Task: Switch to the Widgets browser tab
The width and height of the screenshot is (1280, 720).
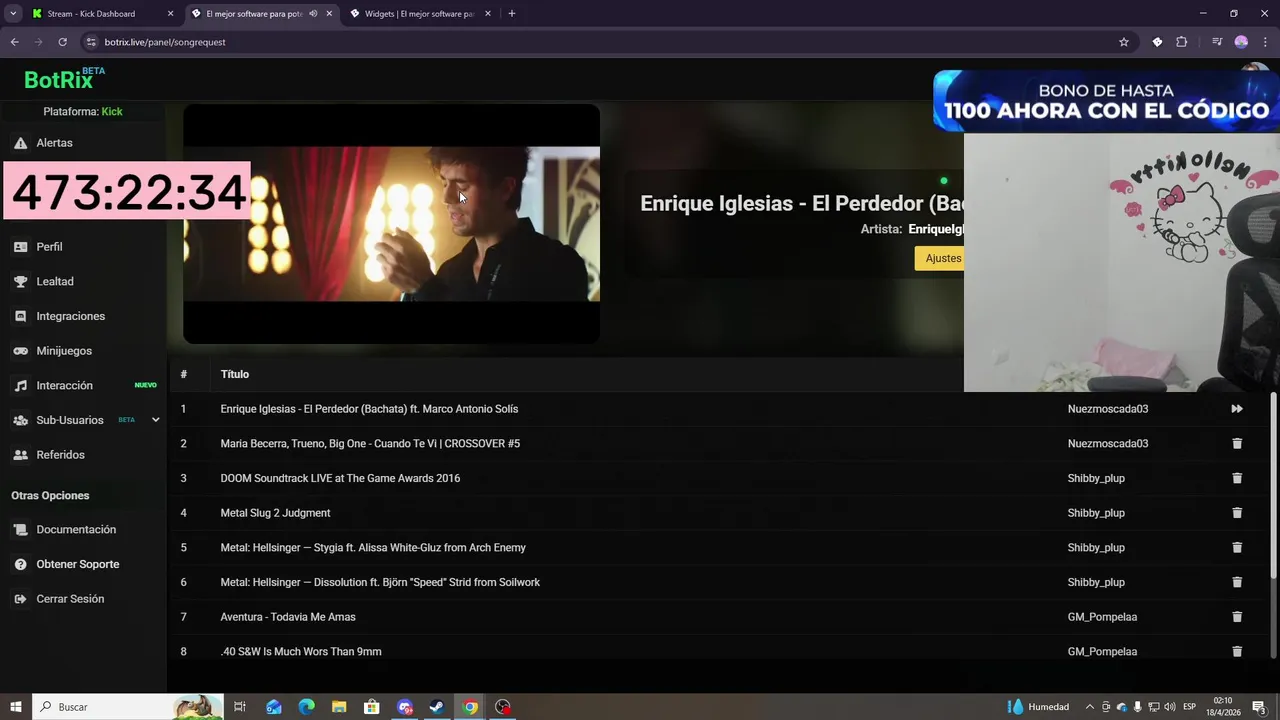Action: point(419,14)
